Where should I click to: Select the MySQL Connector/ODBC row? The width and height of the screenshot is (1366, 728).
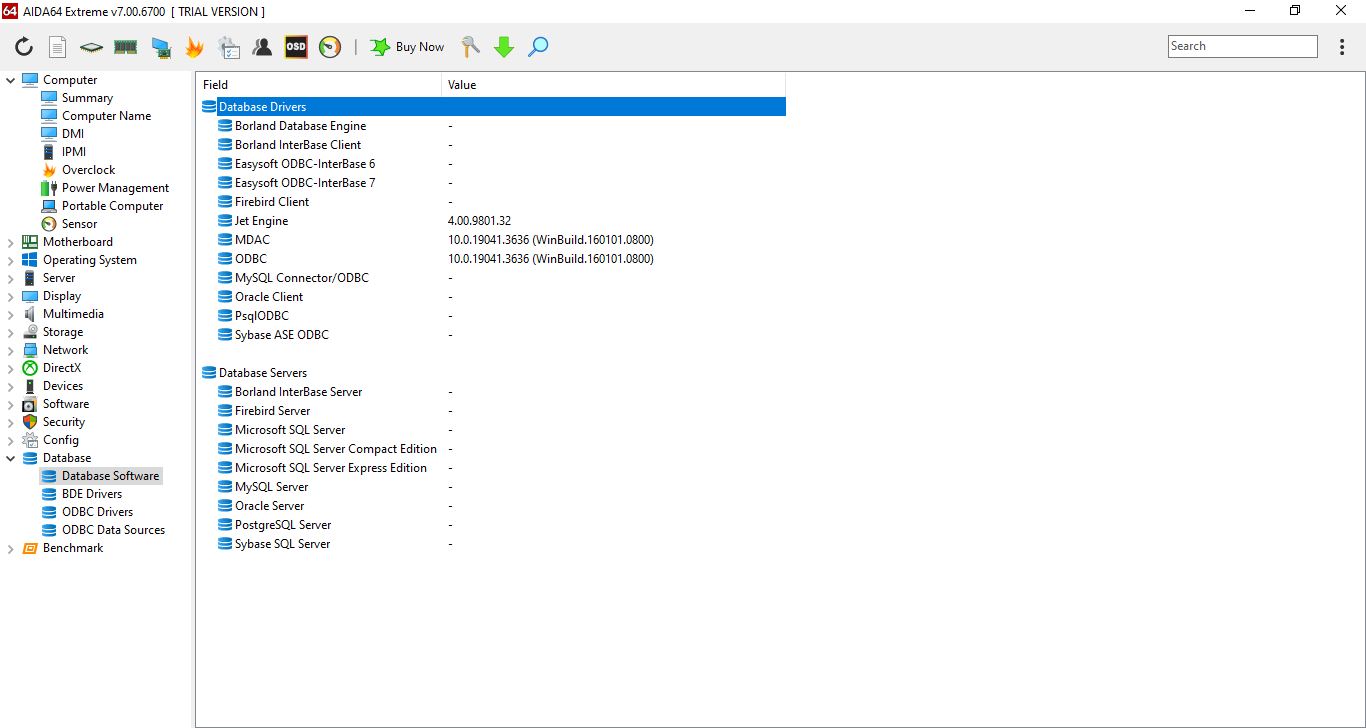(493, 278)
